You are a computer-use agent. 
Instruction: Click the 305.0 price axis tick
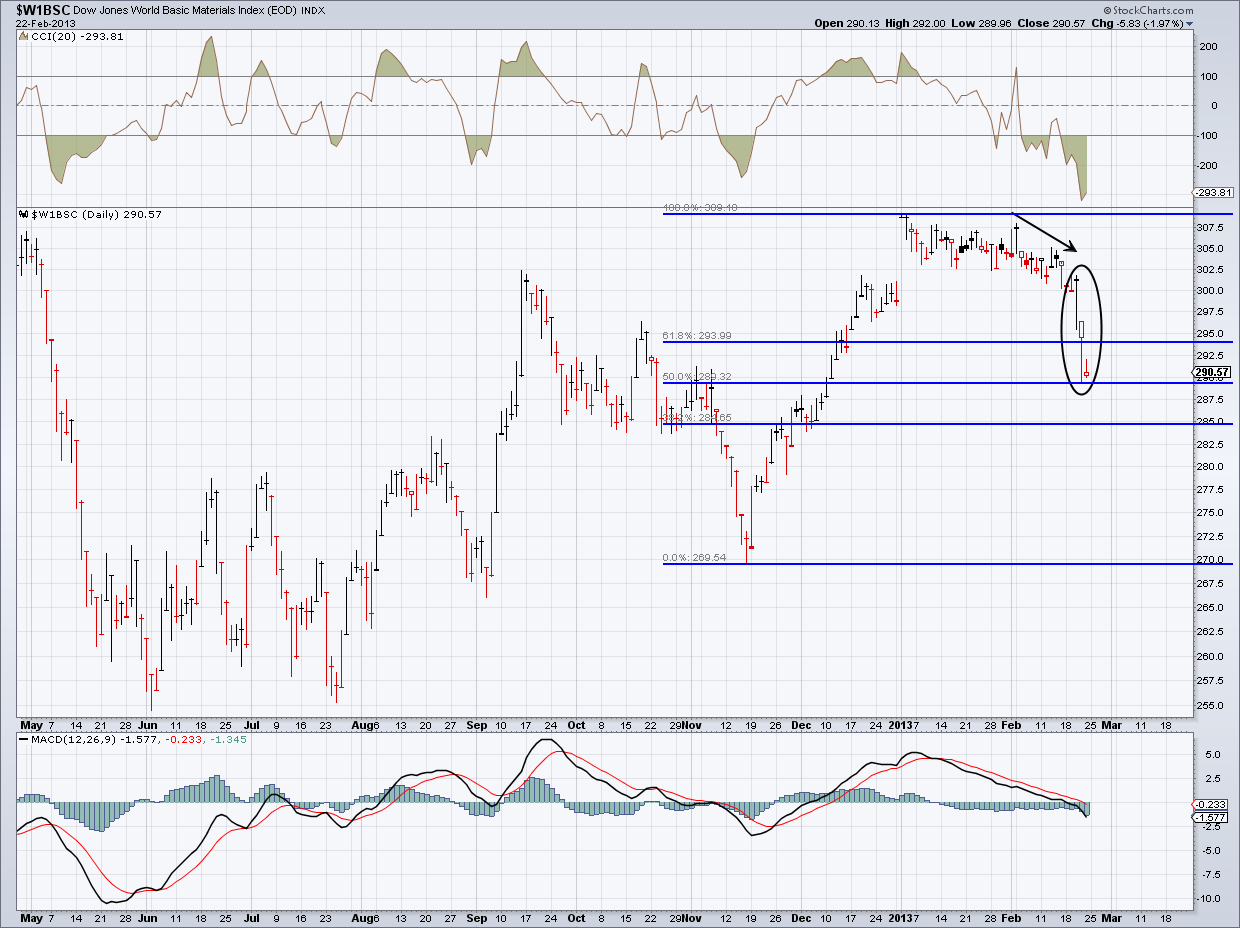[x=1211, y=248]
